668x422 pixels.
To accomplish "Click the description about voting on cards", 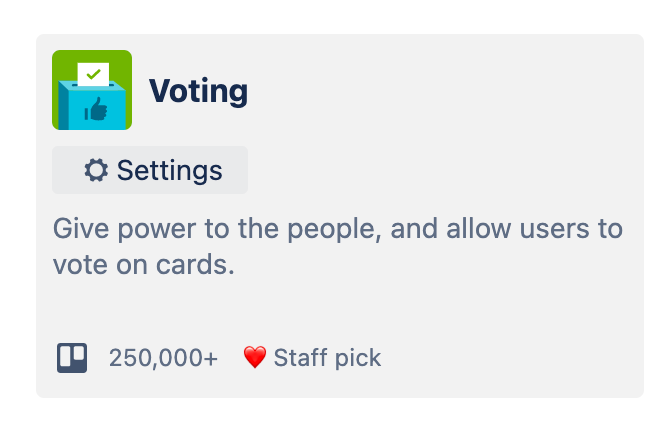I will [x=338, y=247].
